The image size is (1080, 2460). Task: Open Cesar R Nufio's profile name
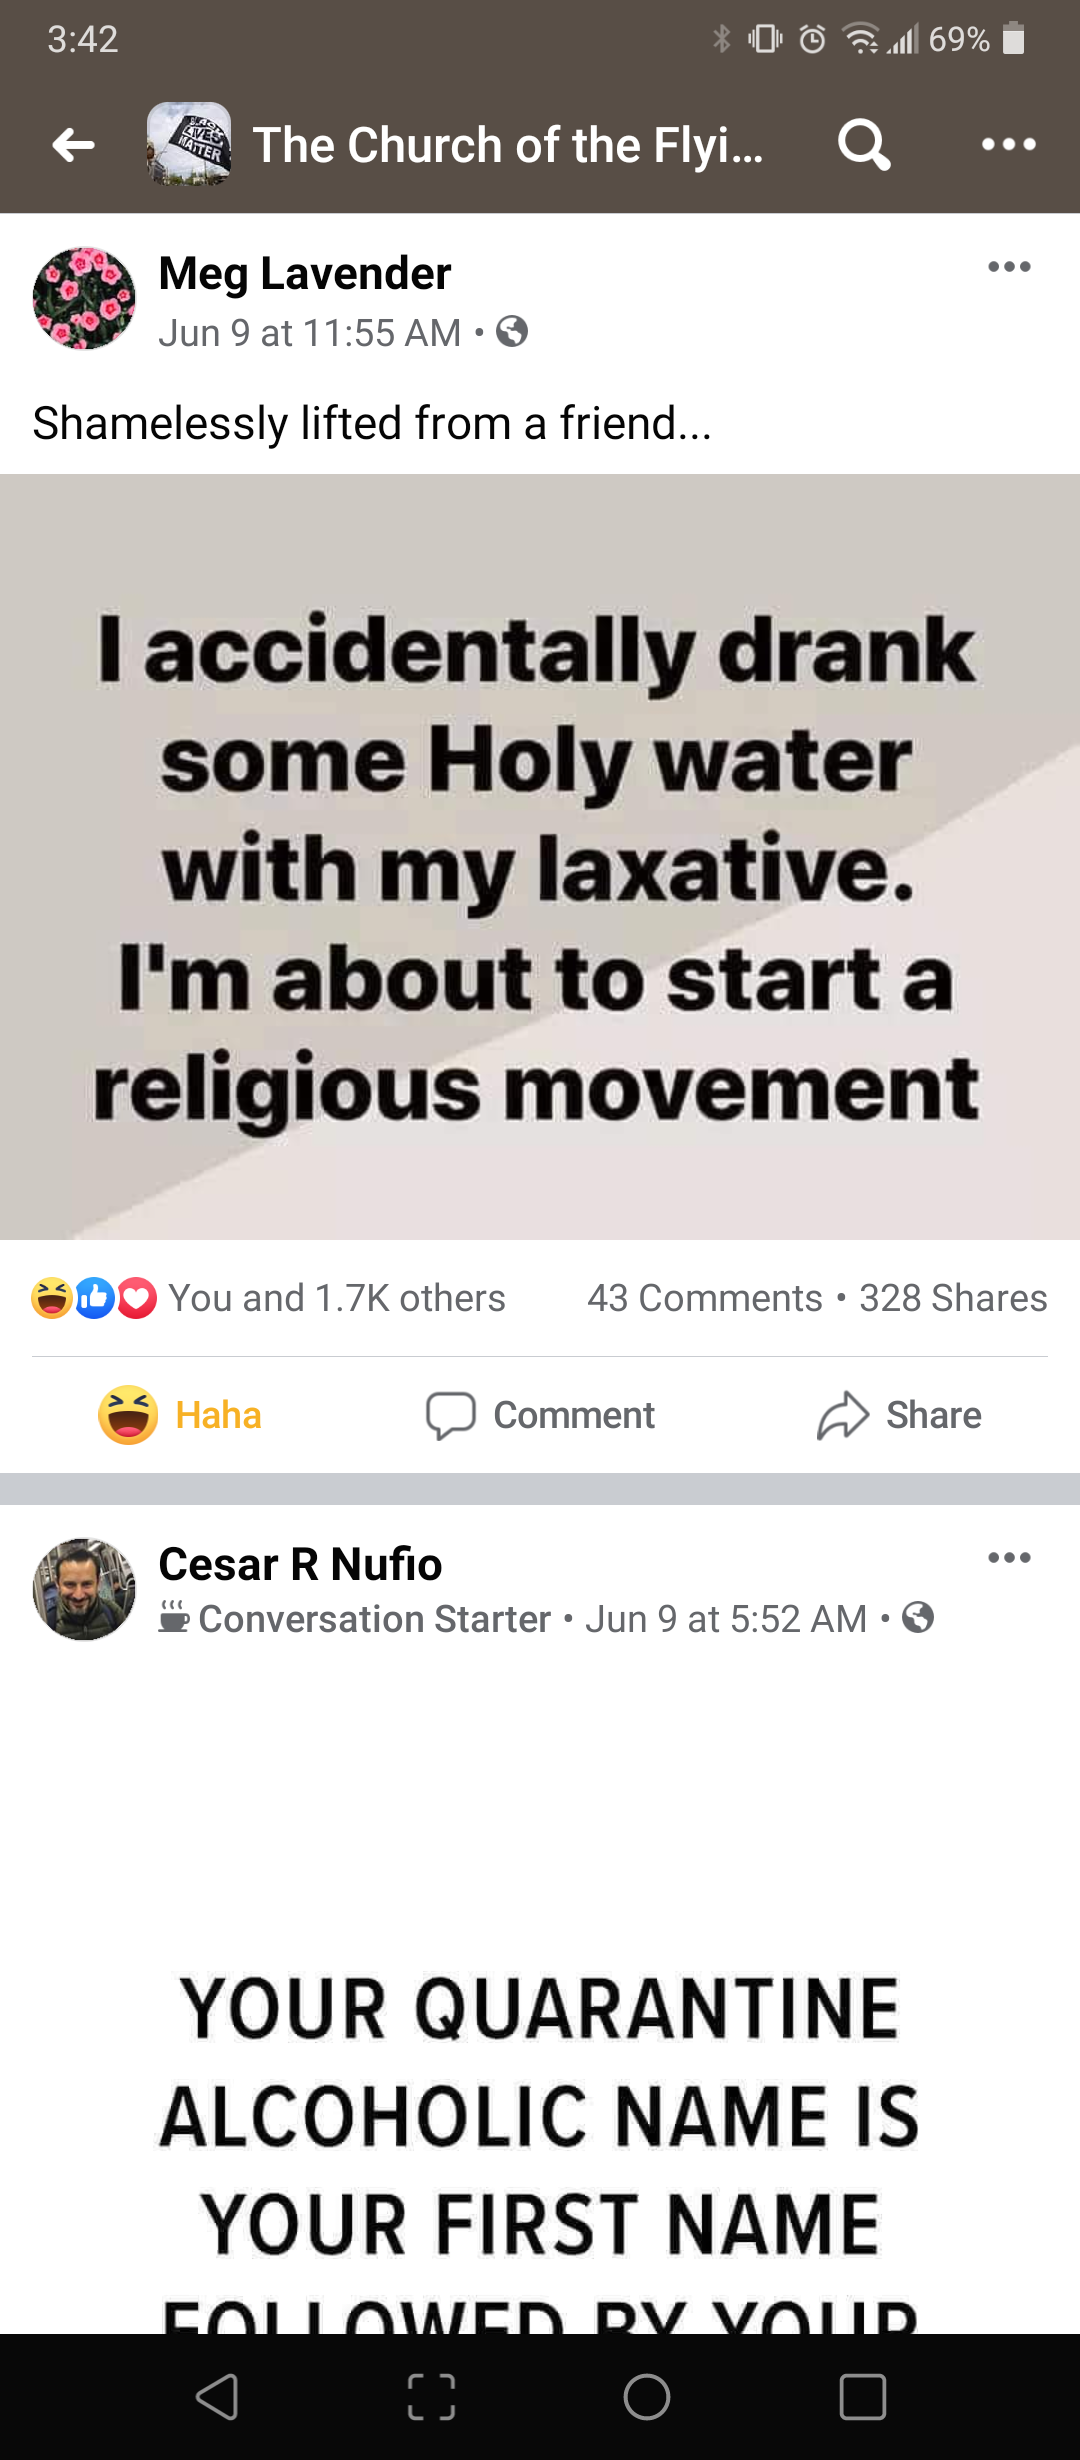(x=300, y=1564)
